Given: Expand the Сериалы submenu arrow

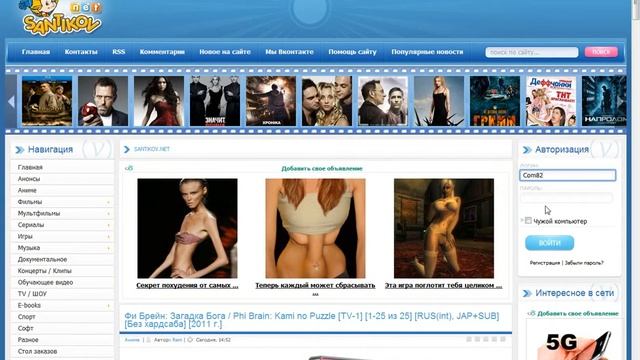Looking at the screenshot, I should [109, 225].
